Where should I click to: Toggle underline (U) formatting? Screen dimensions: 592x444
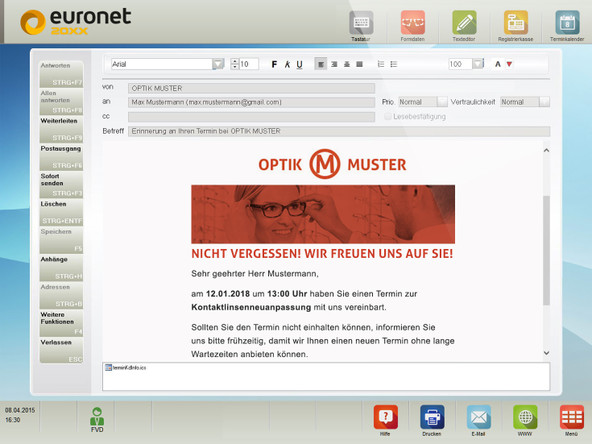click(299, 64)
